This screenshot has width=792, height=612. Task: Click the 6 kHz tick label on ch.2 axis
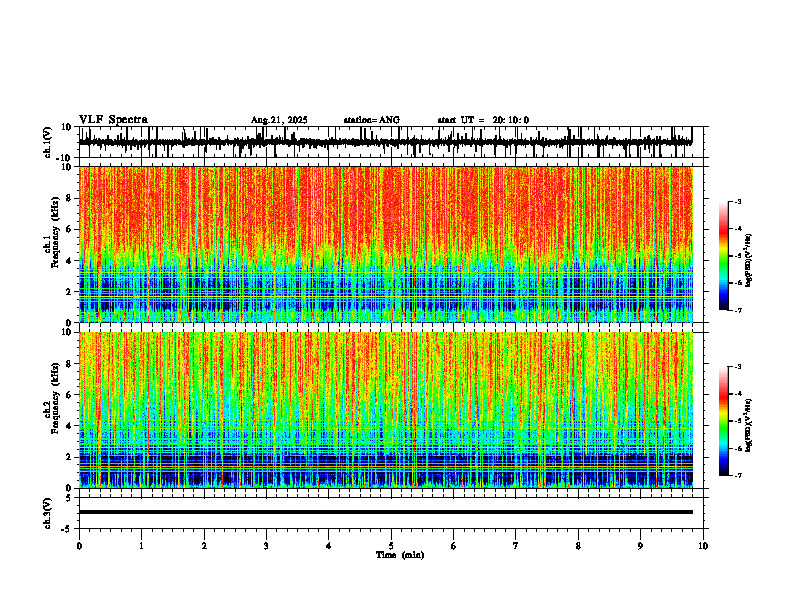(x=70, y=395)
